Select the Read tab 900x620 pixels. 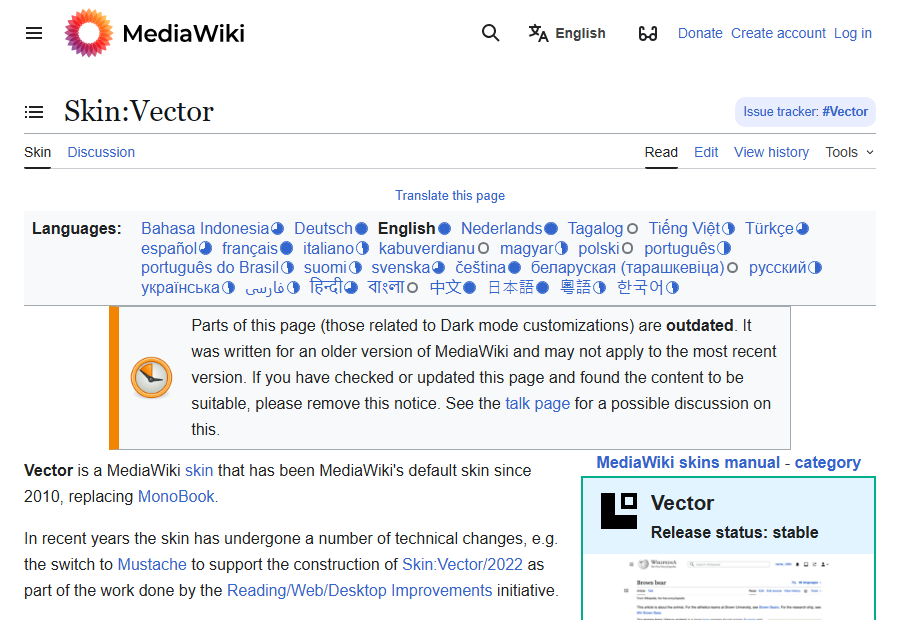661,152
